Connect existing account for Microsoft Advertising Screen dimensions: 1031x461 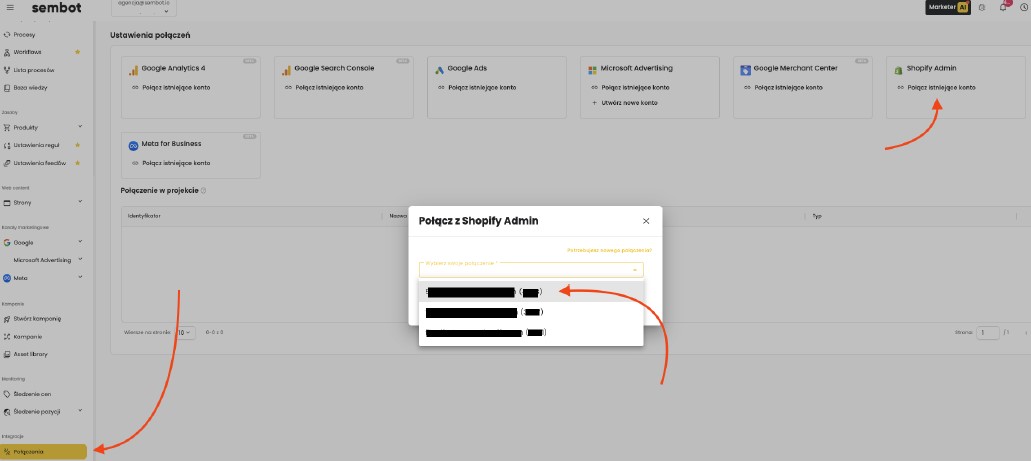click(635, 87)
